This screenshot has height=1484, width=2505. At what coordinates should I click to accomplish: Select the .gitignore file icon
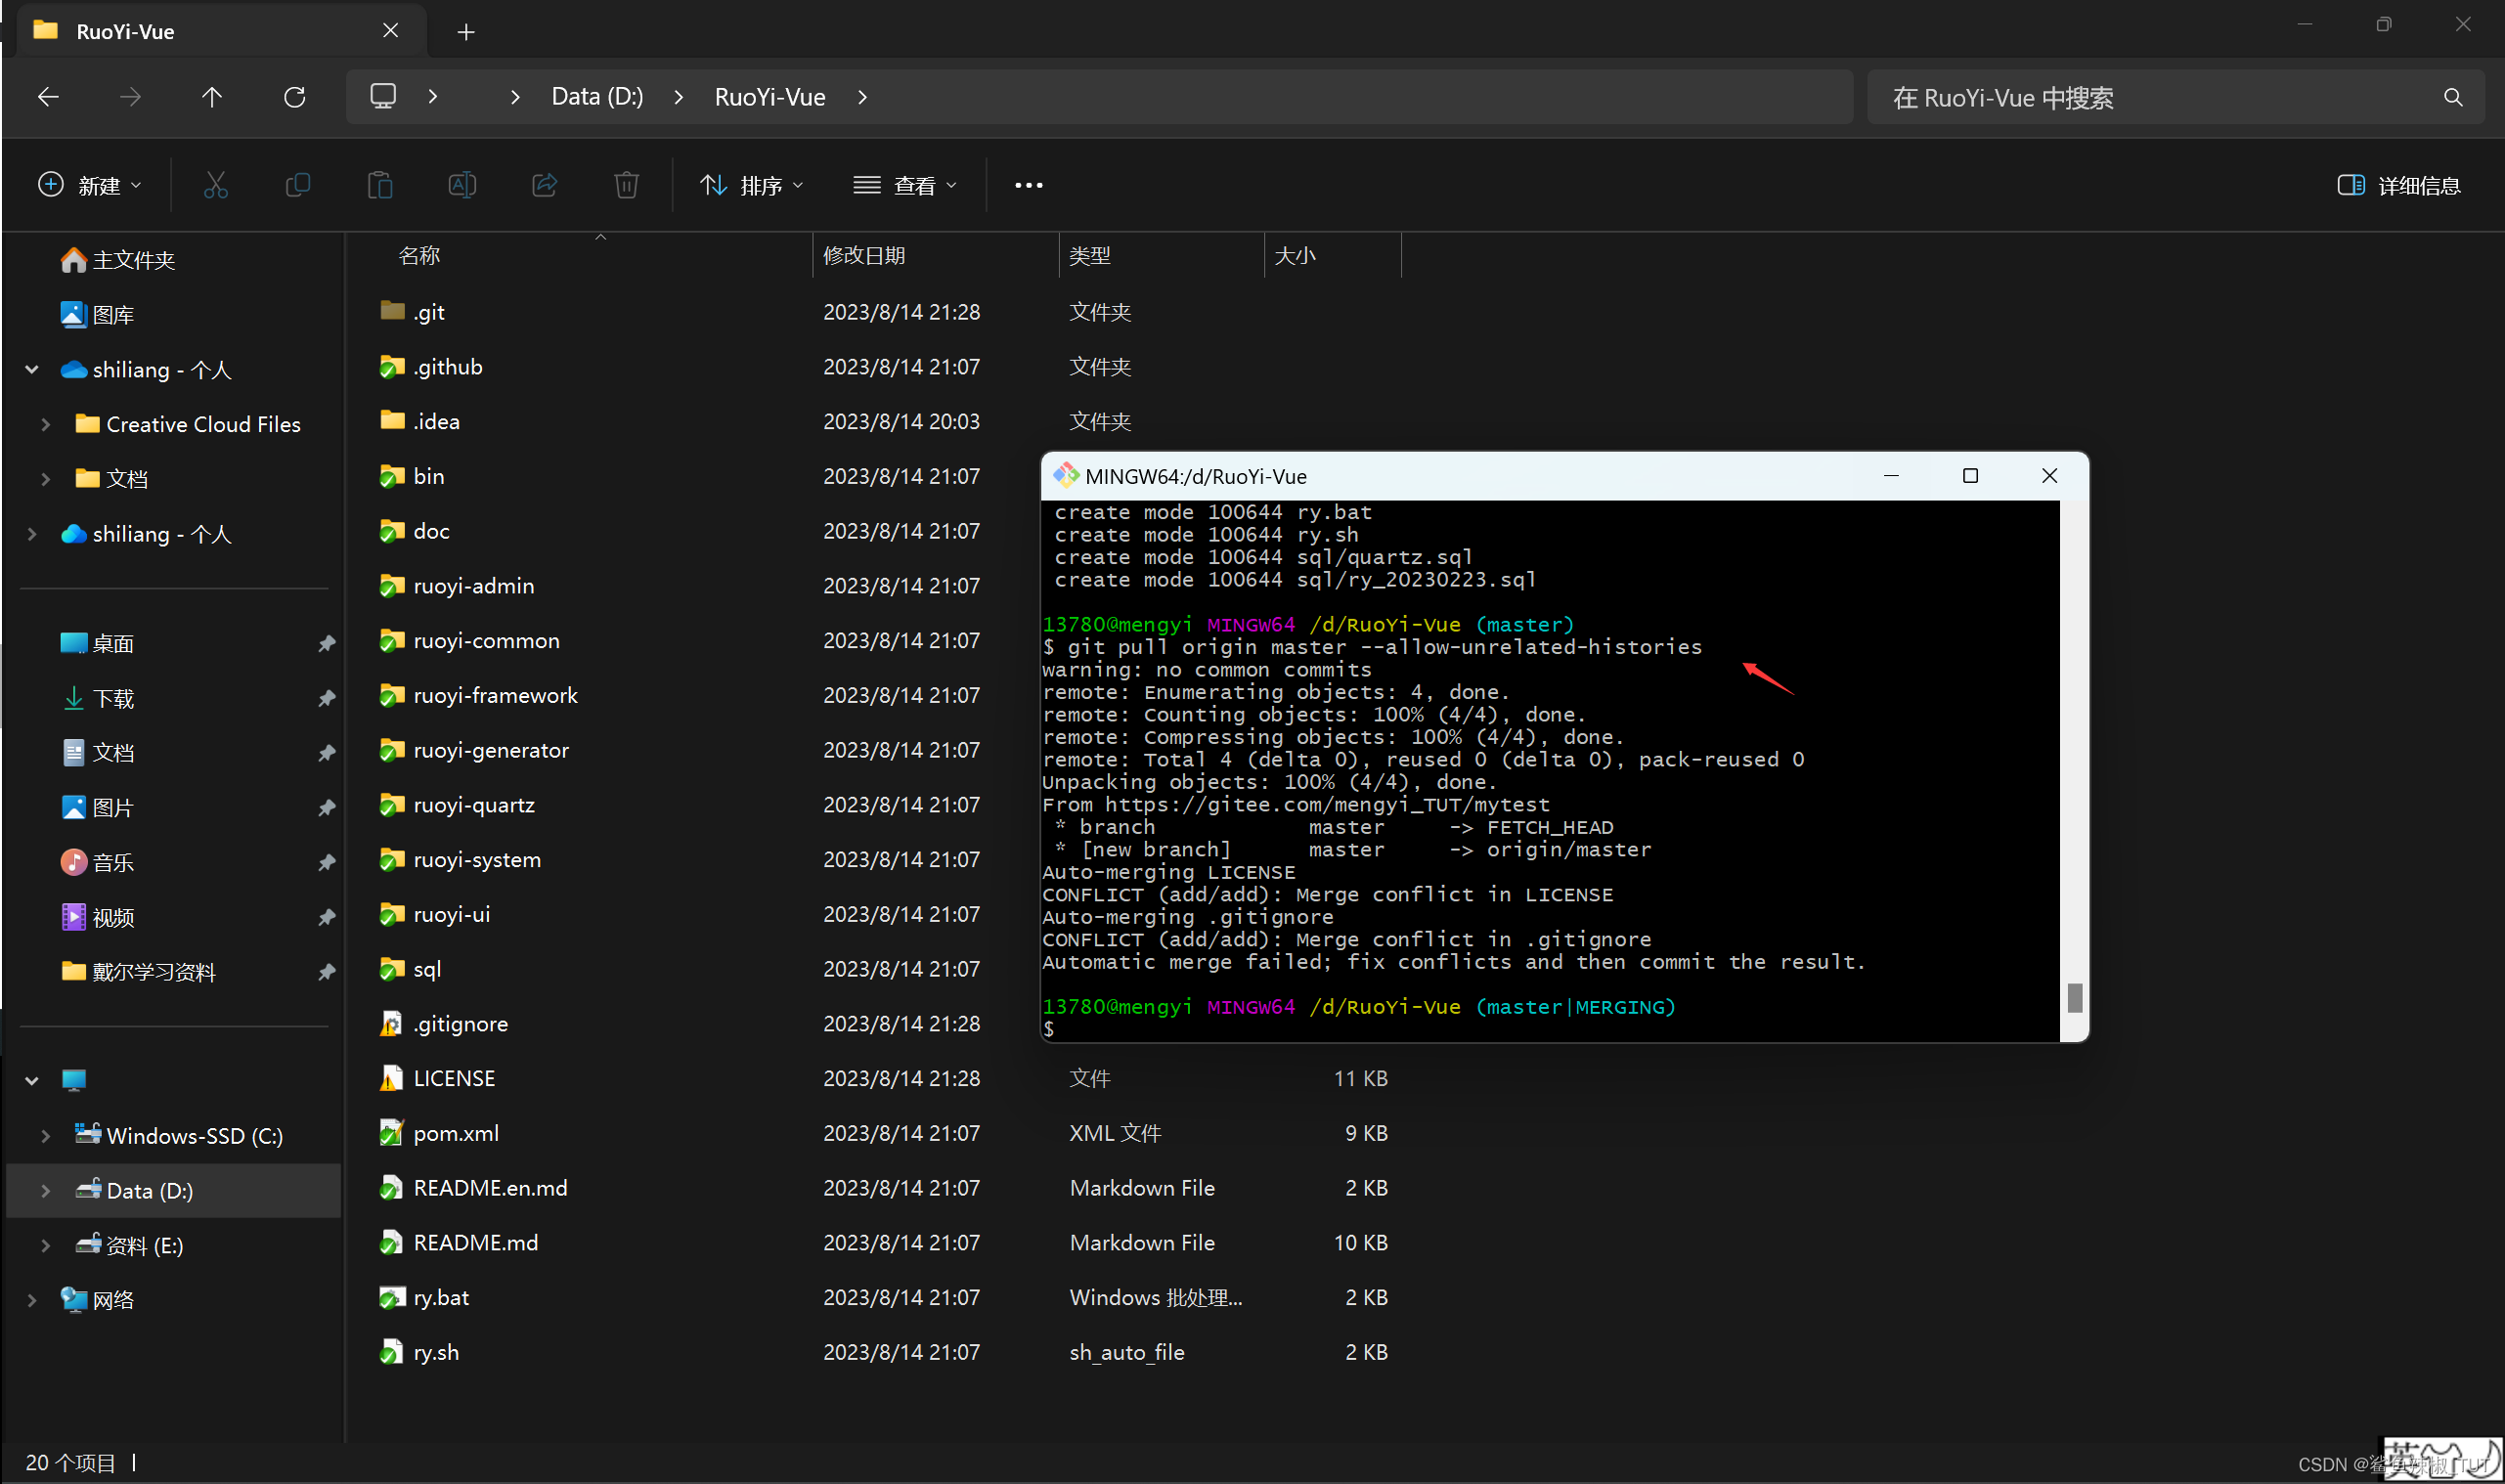pyautogui.click(x=392, y=1023)
